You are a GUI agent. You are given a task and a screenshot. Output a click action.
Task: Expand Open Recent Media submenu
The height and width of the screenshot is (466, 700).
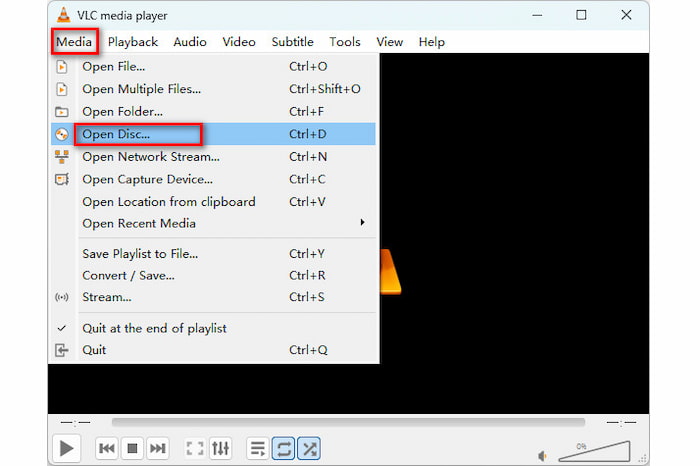[213, 223]
